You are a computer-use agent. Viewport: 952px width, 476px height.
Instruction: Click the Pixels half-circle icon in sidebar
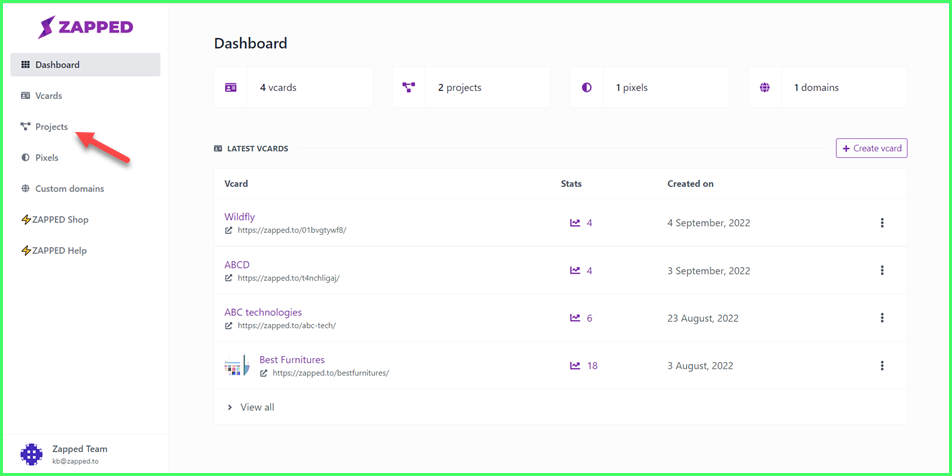coord(26,157)
